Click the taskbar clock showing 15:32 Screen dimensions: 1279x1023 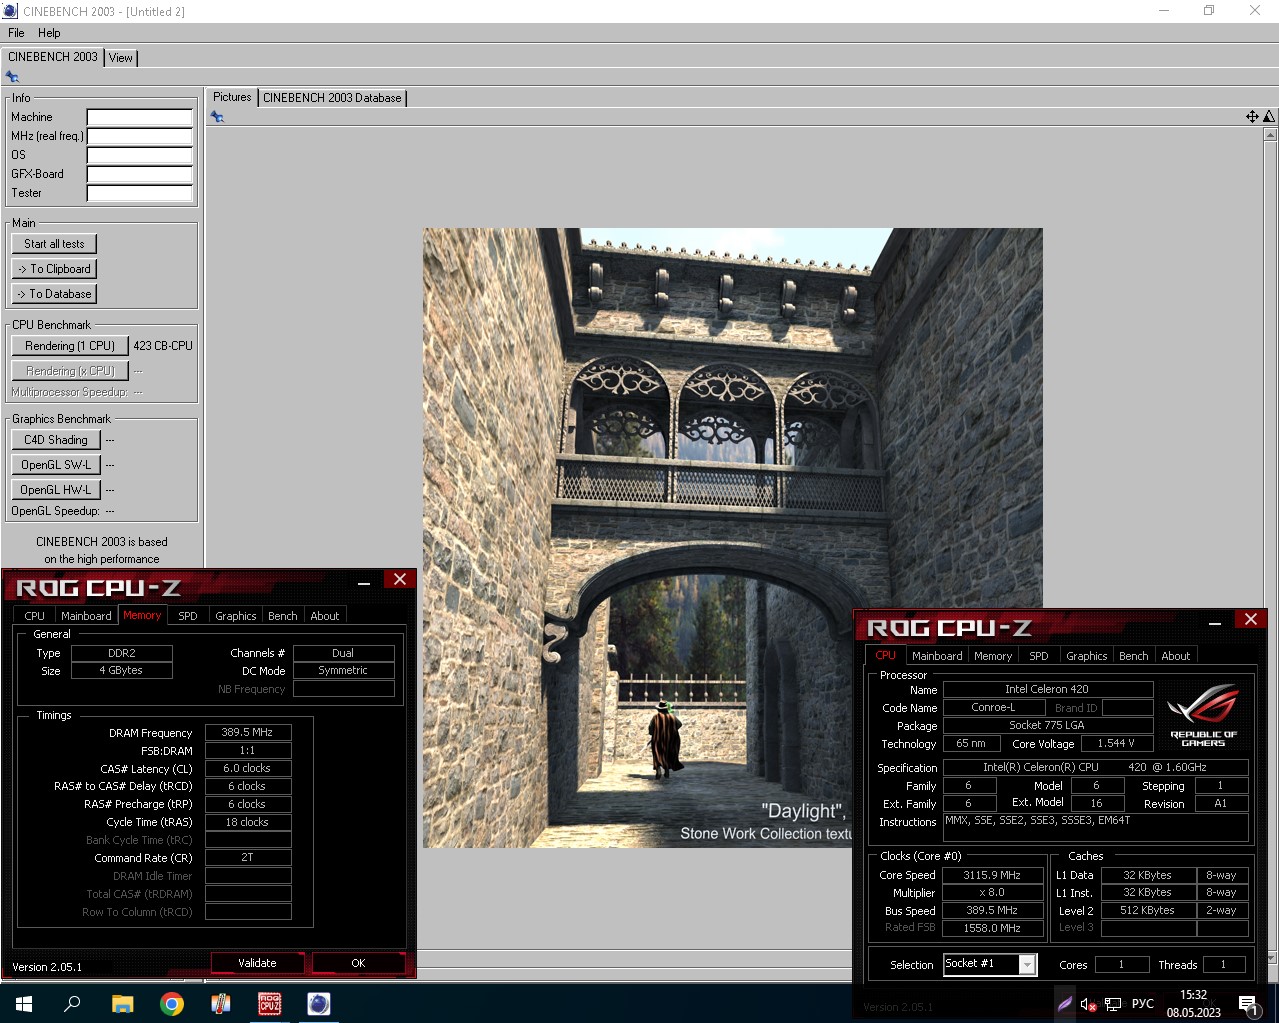(x=1194, y=1003)
